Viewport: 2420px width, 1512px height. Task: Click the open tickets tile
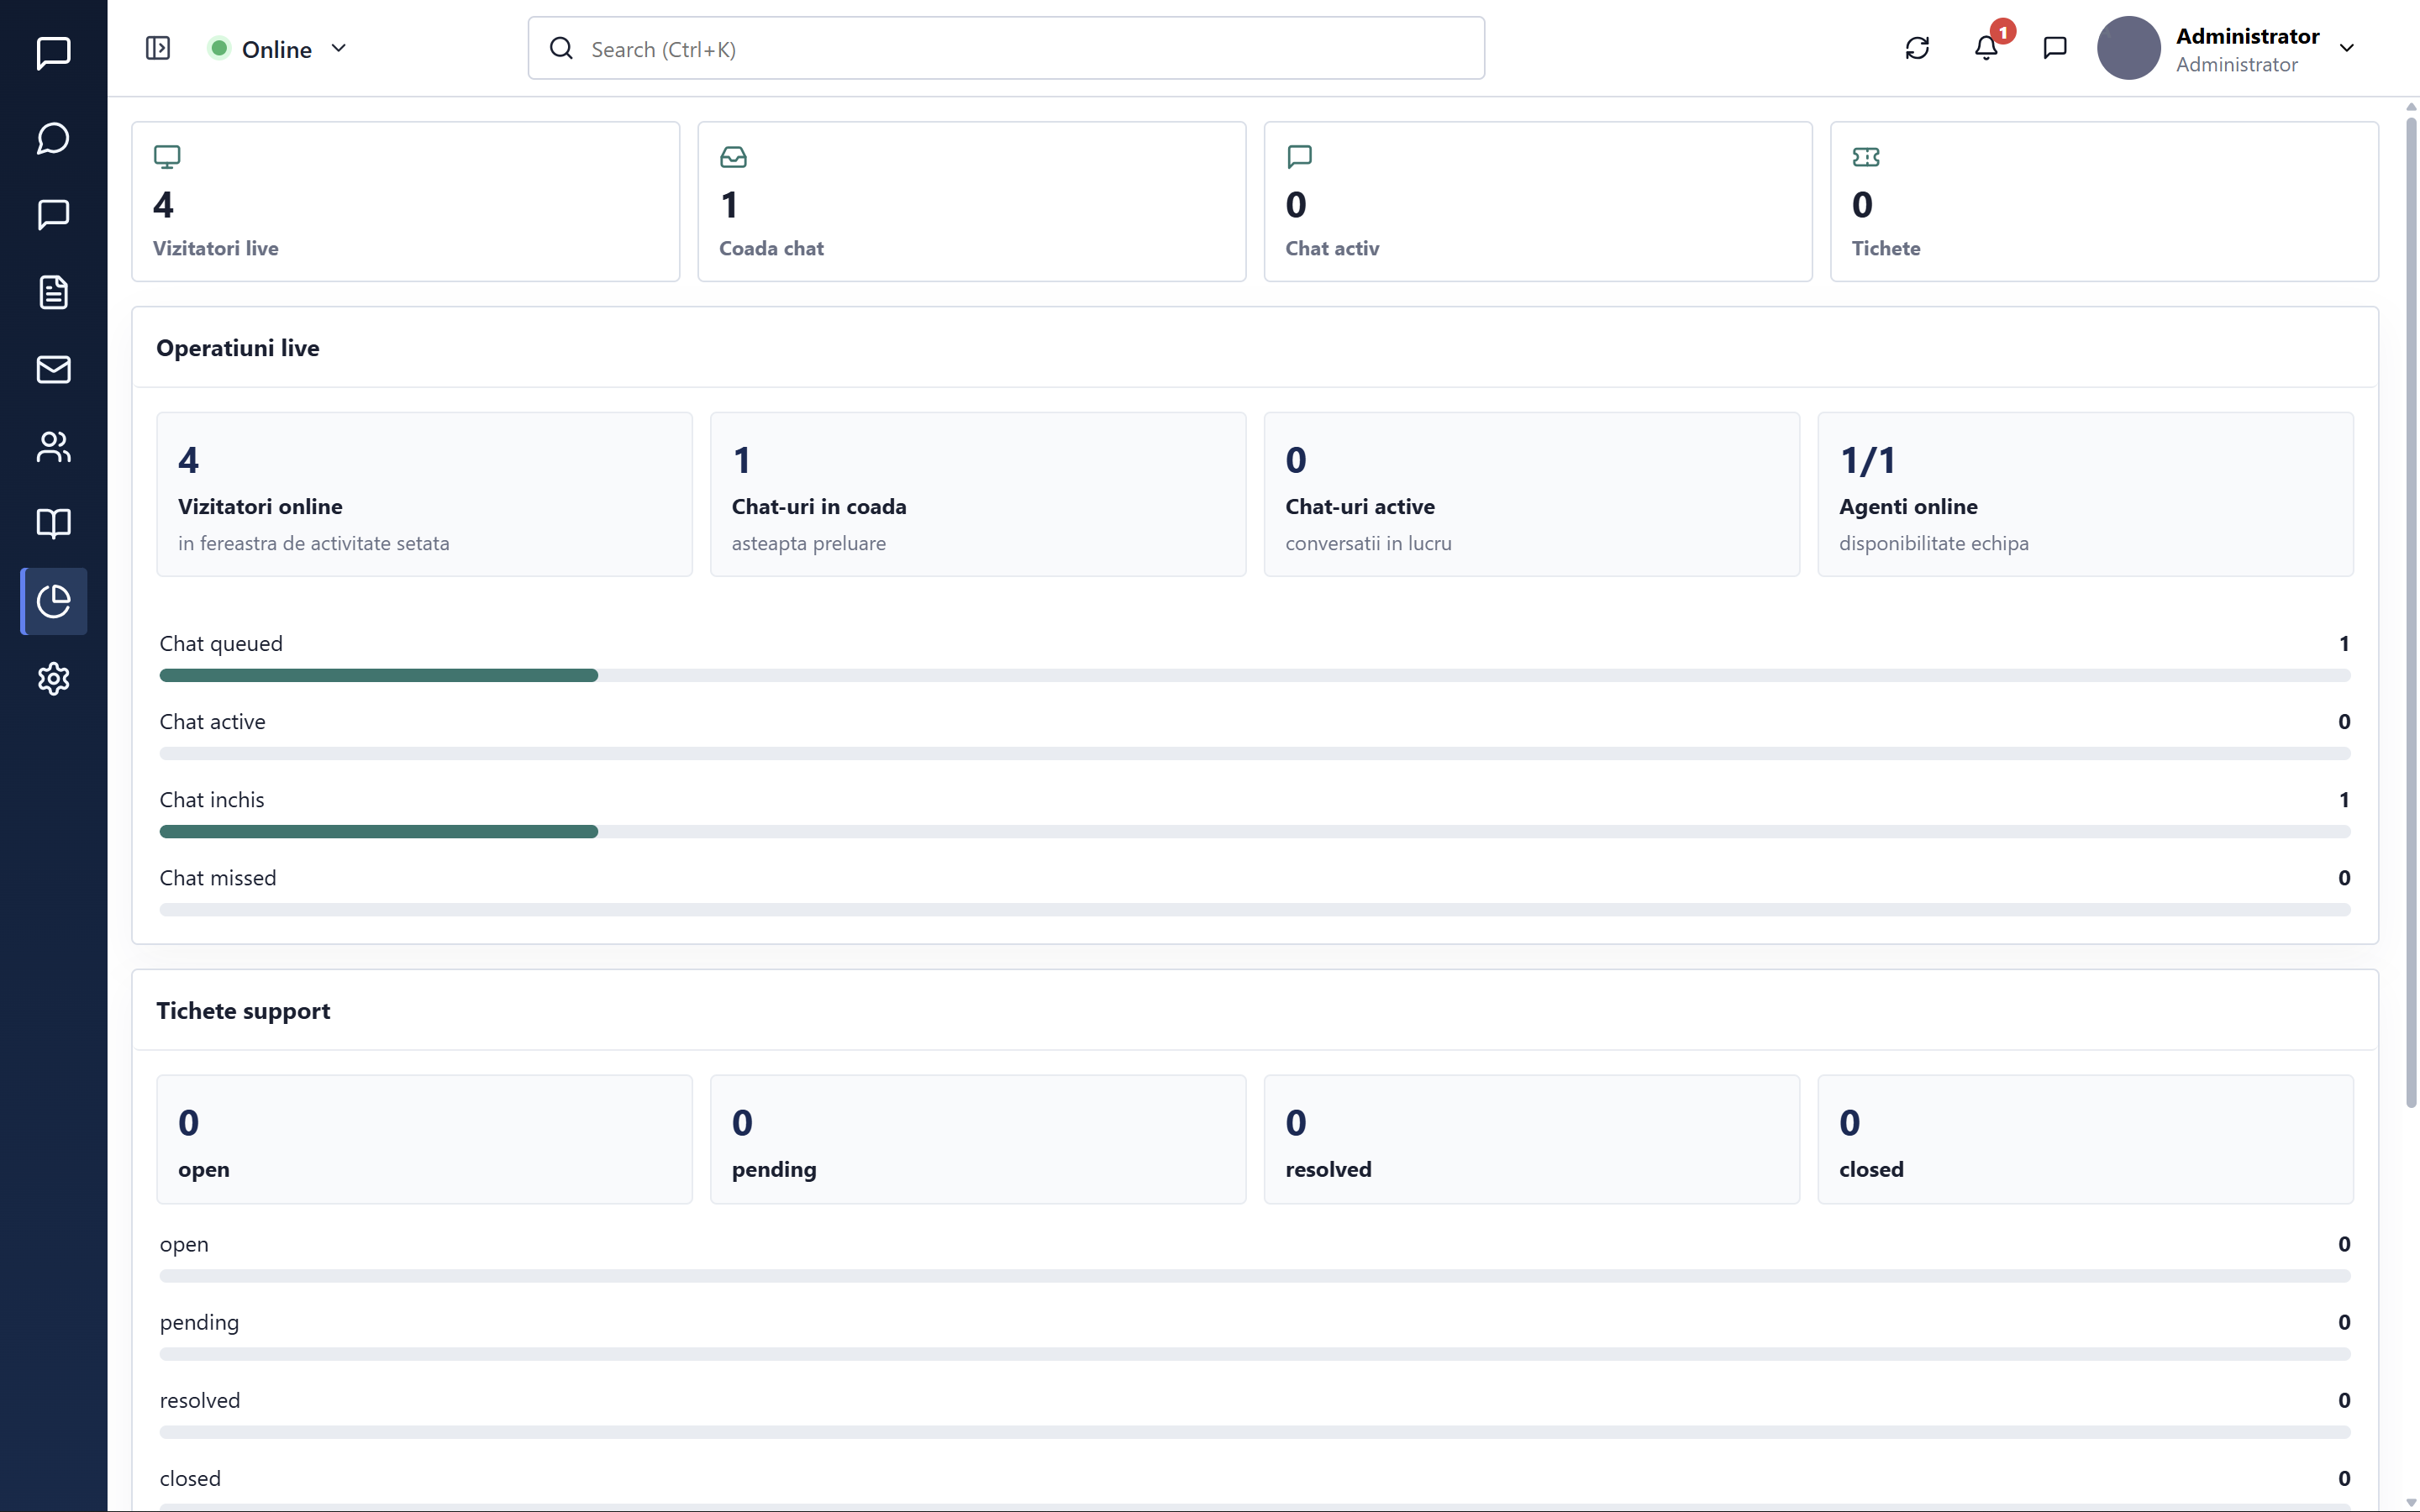pyautogui.click(x=424, y=1139)
